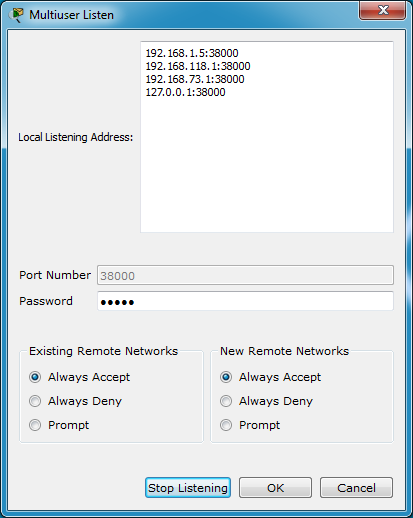Viewport: 413px width, 518px height.
Task: Confirm with the OK button
Action: click(x=275, y=488)
